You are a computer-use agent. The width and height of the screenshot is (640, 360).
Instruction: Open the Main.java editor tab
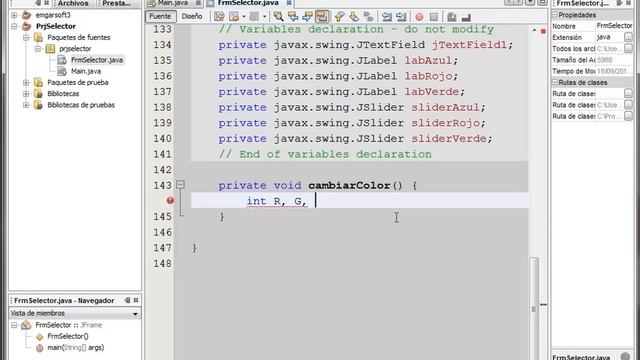pos(172,3)
